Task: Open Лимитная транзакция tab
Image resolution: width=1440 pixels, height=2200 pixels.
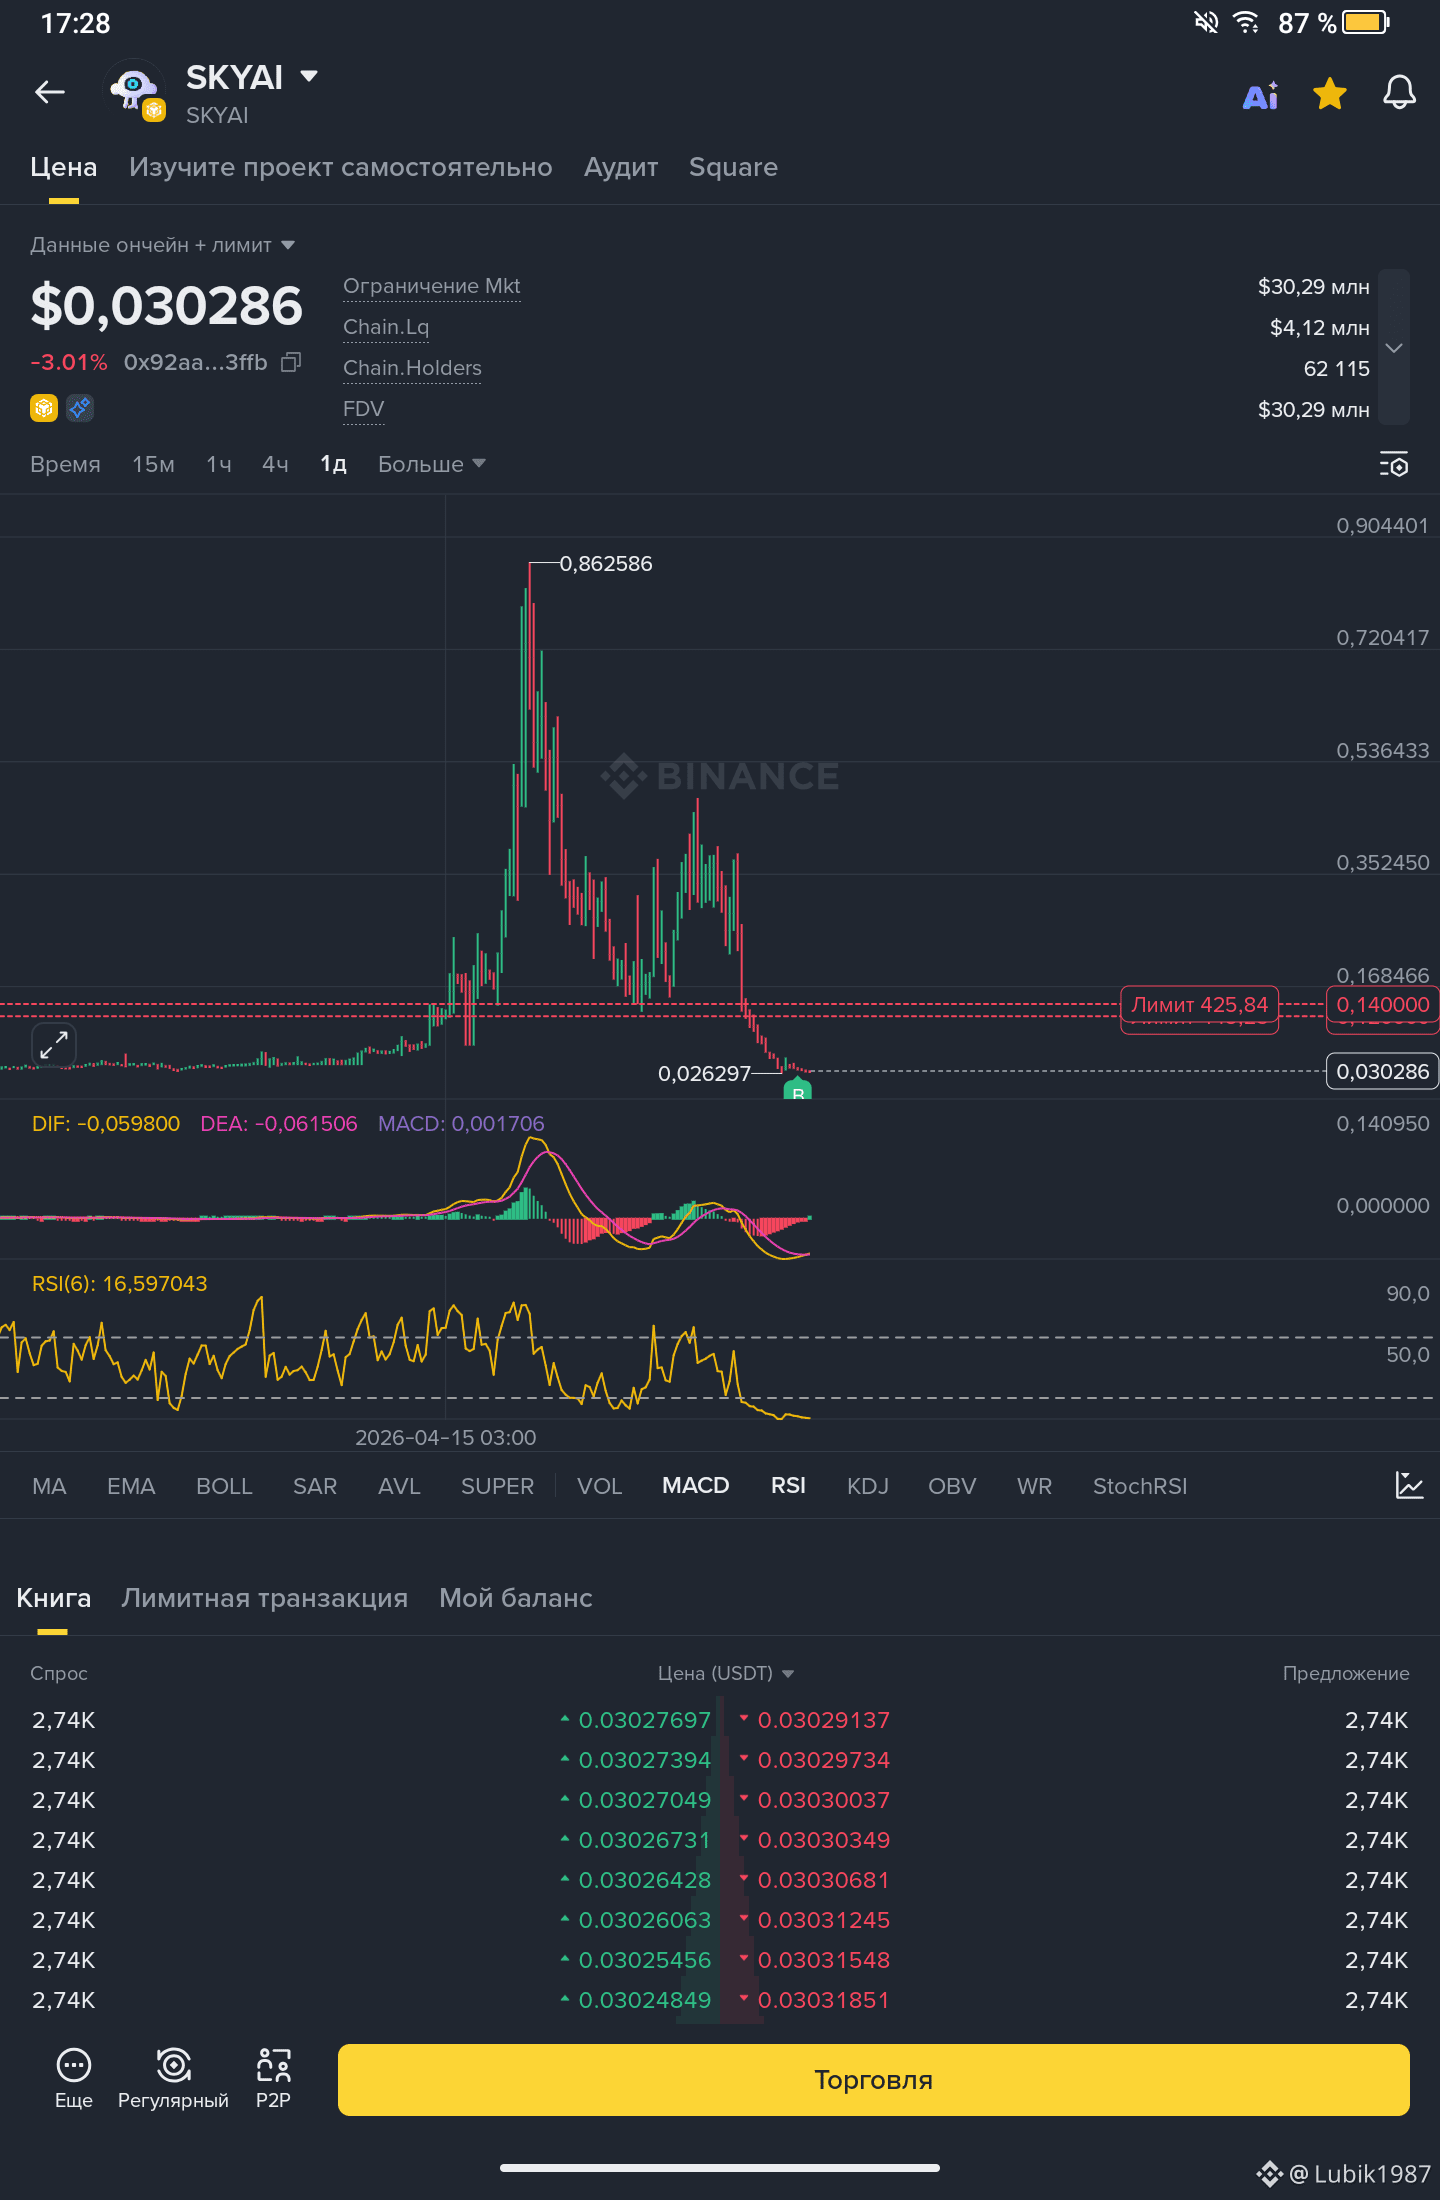Action: tap(265, 1598)
